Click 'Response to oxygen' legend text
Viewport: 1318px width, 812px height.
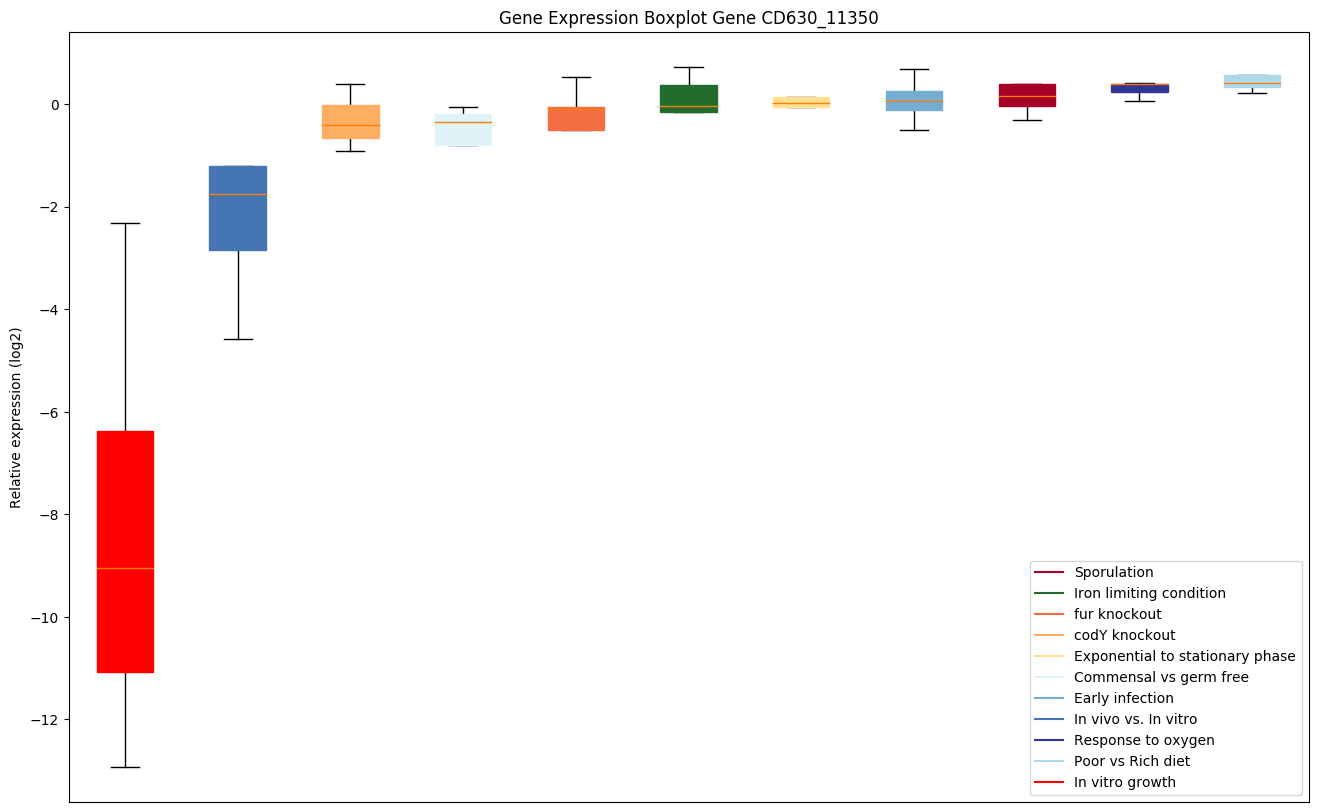point(1144,741)
